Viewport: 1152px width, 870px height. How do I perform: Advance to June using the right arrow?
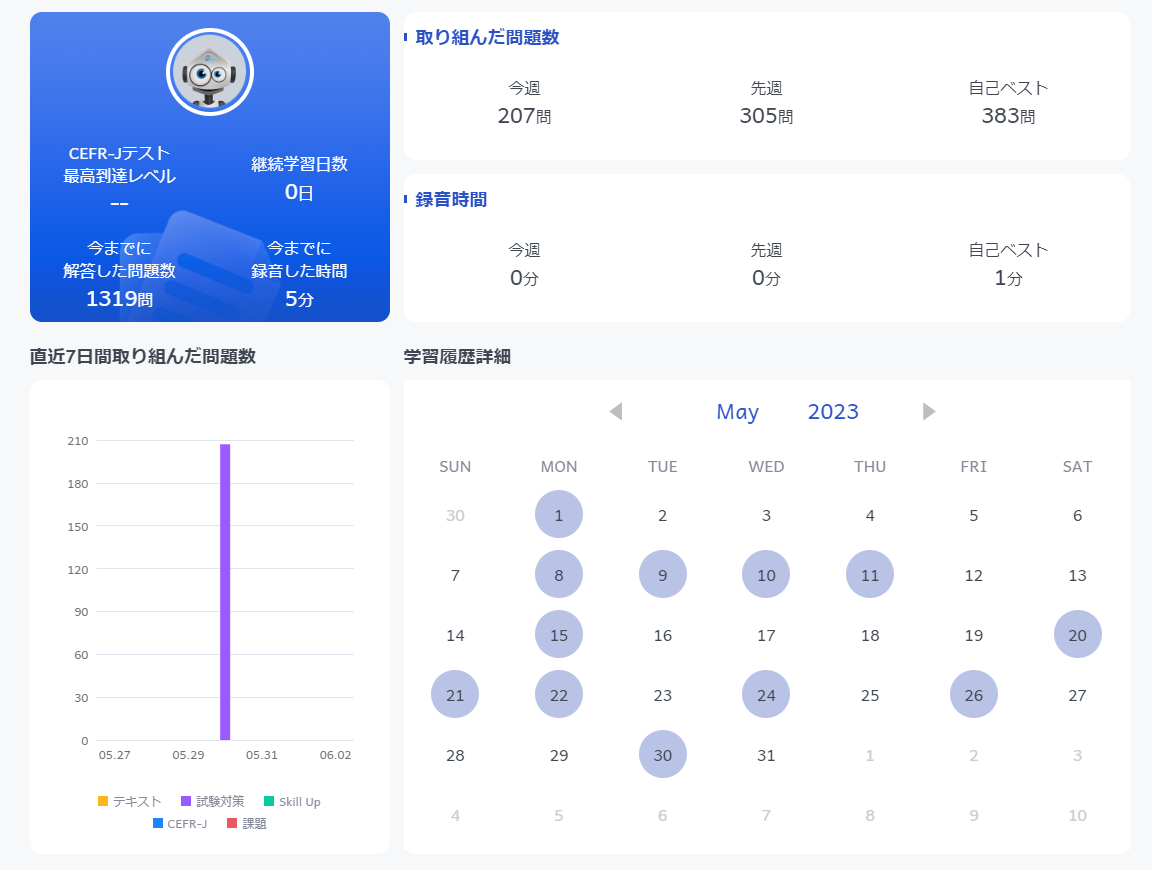pos(929,411)
